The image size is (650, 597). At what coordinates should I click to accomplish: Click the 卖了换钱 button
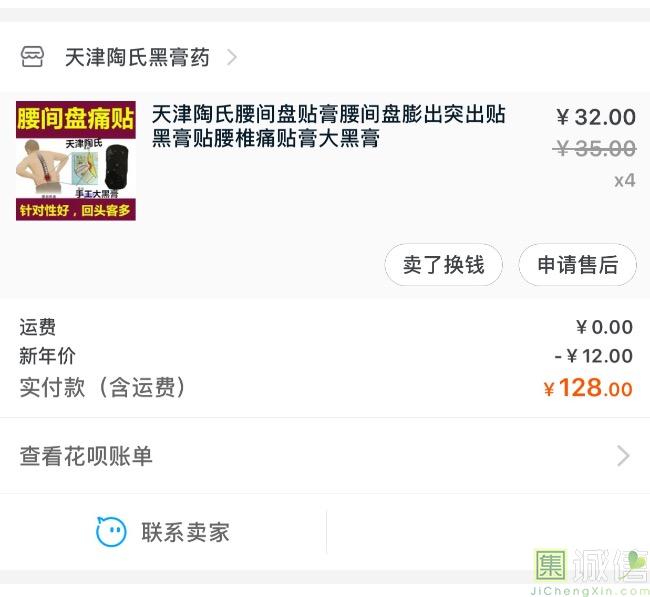point(444,265)
